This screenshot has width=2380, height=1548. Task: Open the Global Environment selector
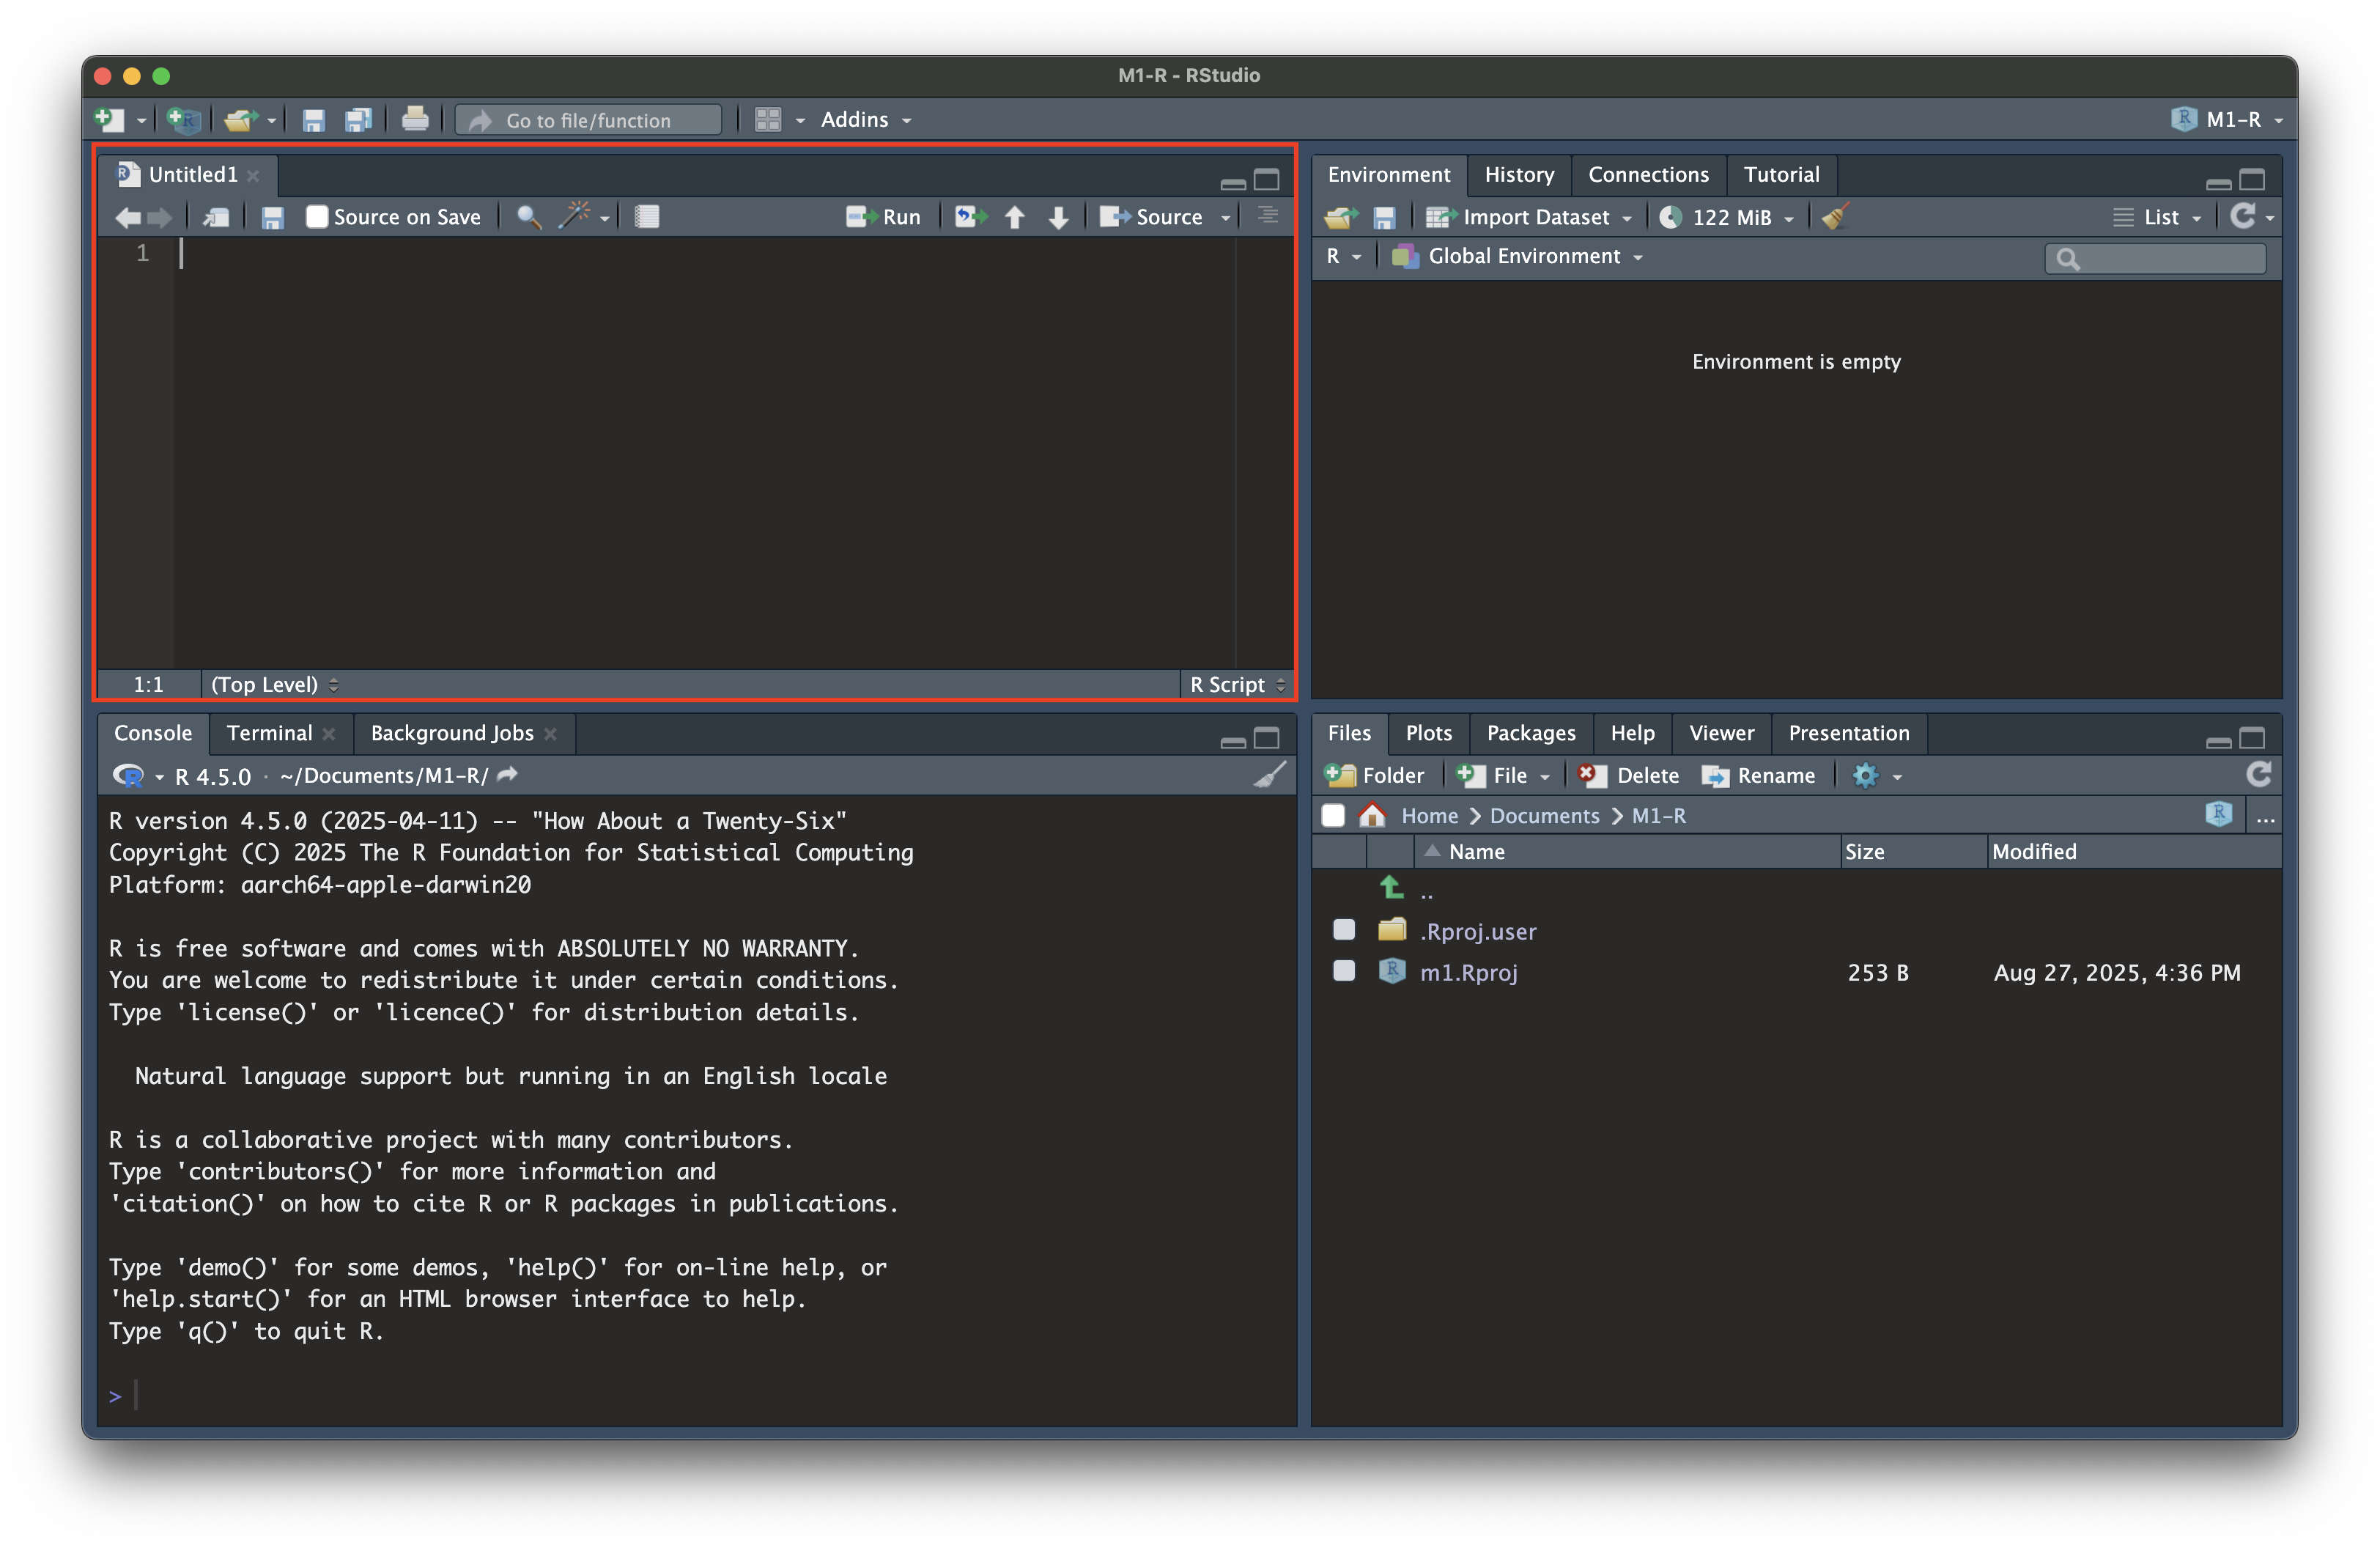pos(1517,256)
